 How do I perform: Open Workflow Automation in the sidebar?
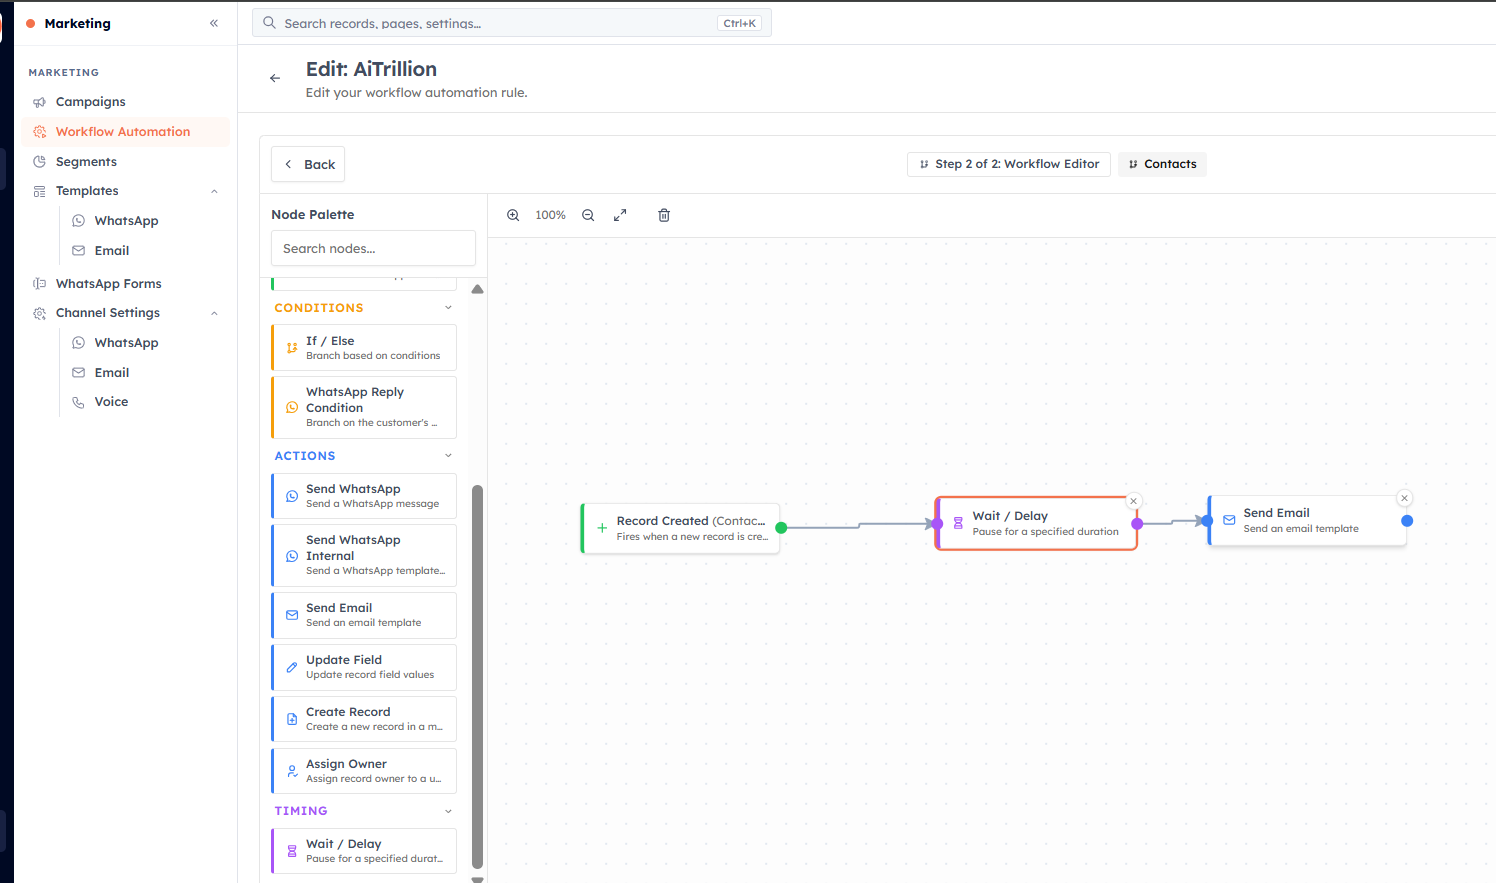click(125, 132)
